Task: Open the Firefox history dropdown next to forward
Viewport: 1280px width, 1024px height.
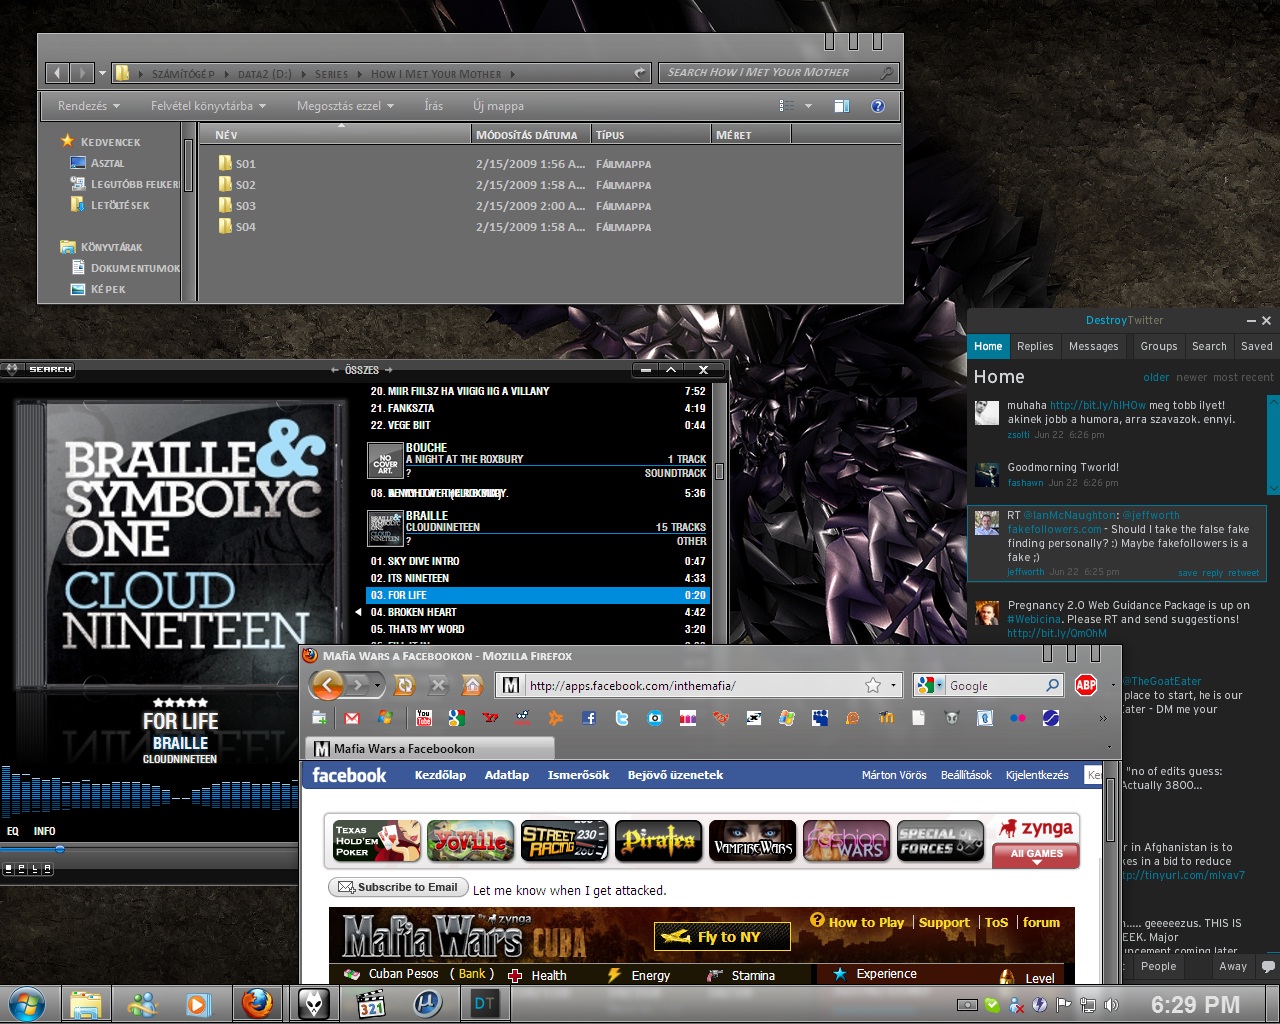Action: click(378, 685)
